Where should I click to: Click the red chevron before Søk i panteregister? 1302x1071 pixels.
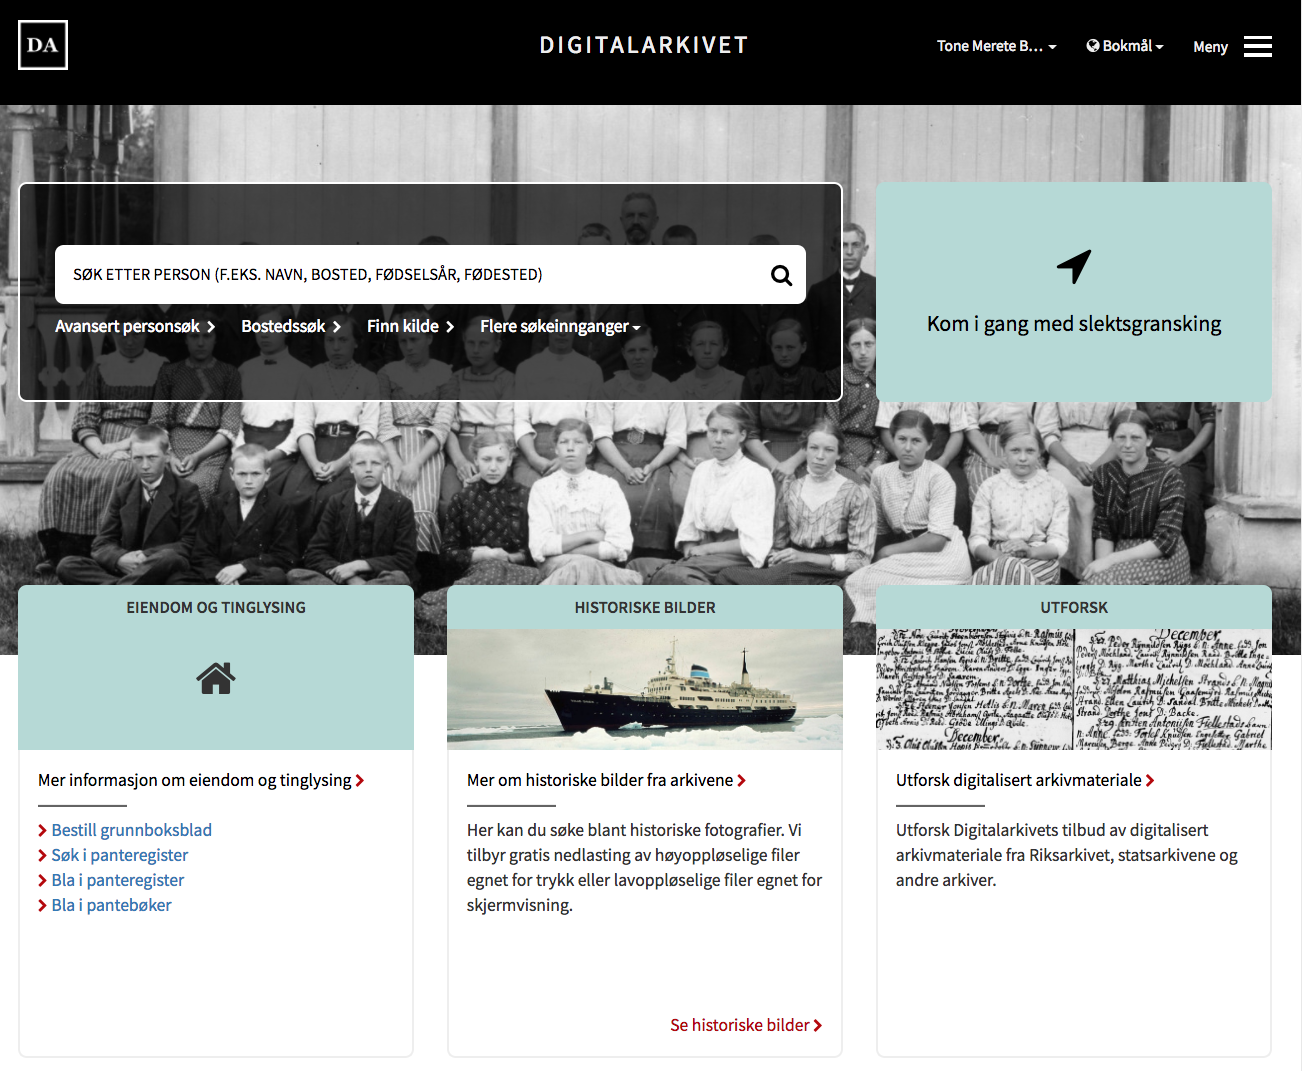[43, 856]
